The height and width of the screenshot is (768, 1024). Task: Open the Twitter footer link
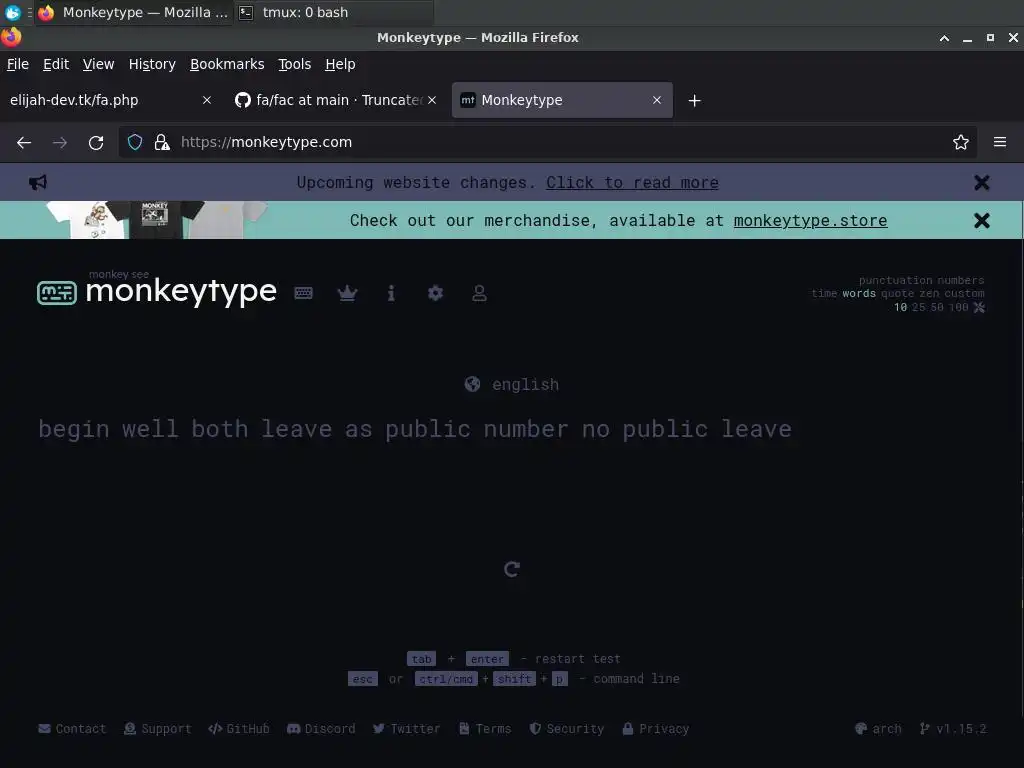tap(406, 728)
